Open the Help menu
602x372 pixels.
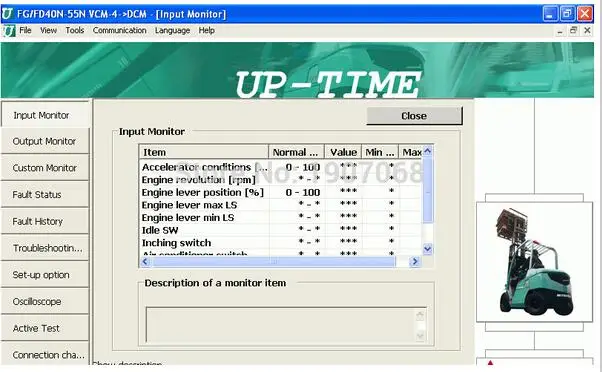tap(207, 30)
